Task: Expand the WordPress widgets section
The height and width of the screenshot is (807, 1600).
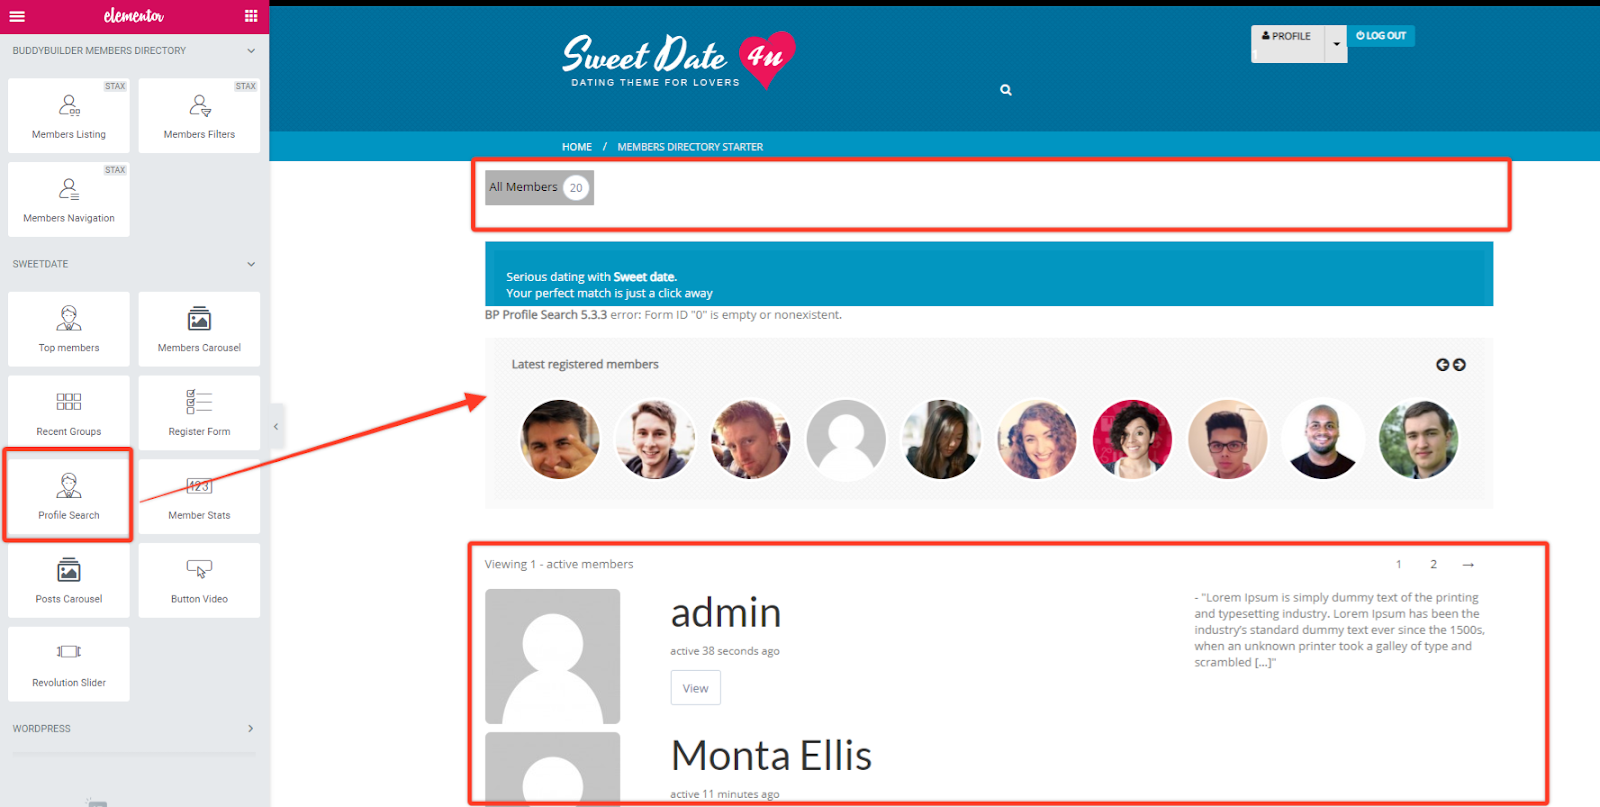Action: pyautogui.click(x=251, y=729)
